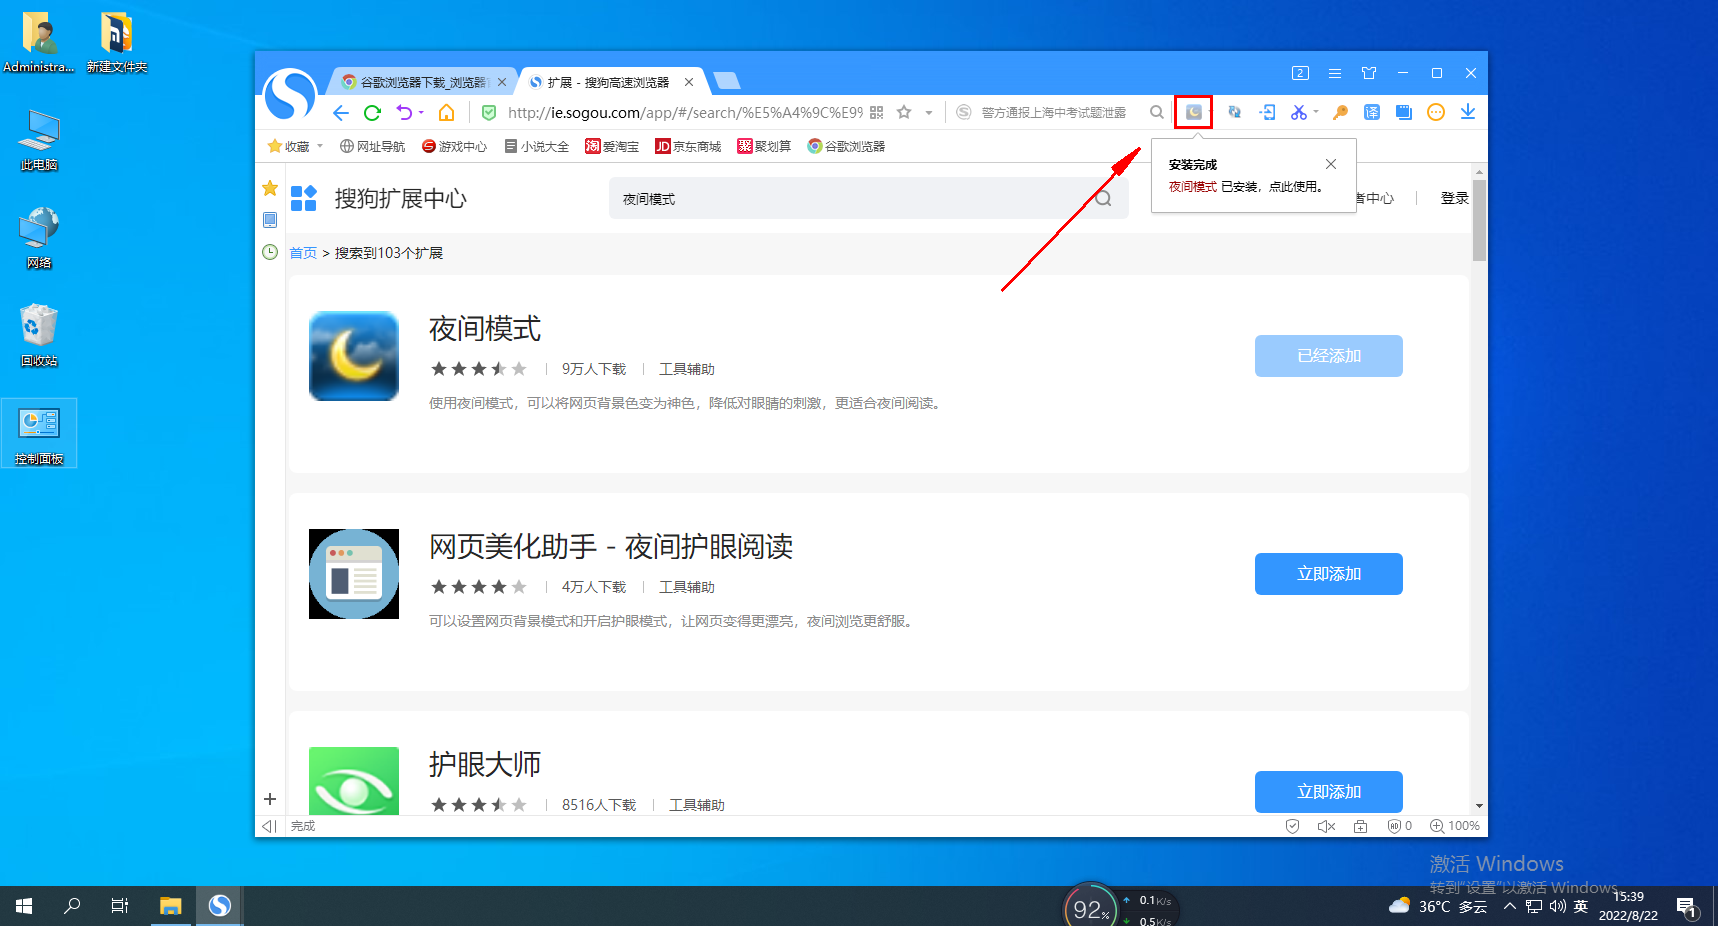Click 首页 breadcrumb link
The image size is (1718, 926).
[303, 253]
